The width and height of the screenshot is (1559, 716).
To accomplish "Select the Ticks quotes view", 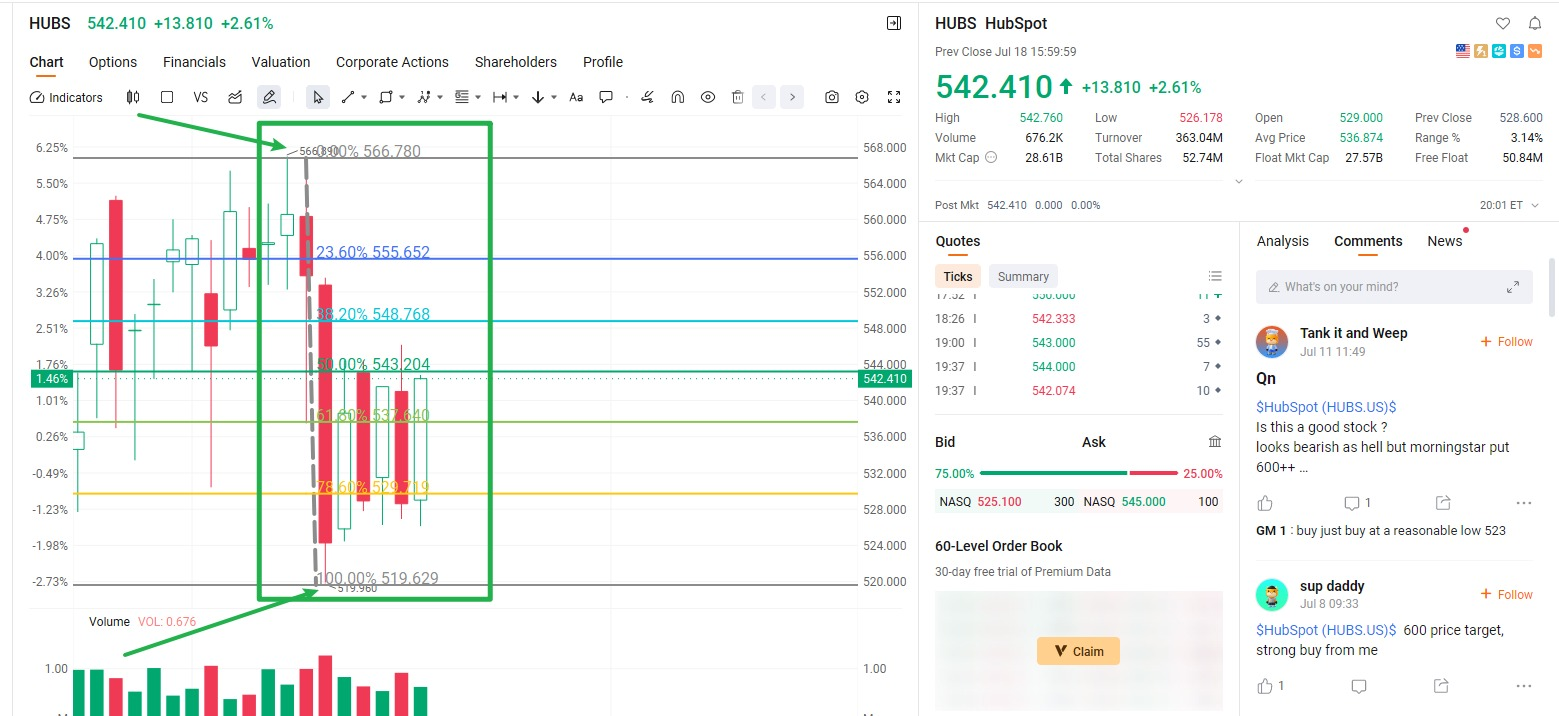I will click(958, 277).
